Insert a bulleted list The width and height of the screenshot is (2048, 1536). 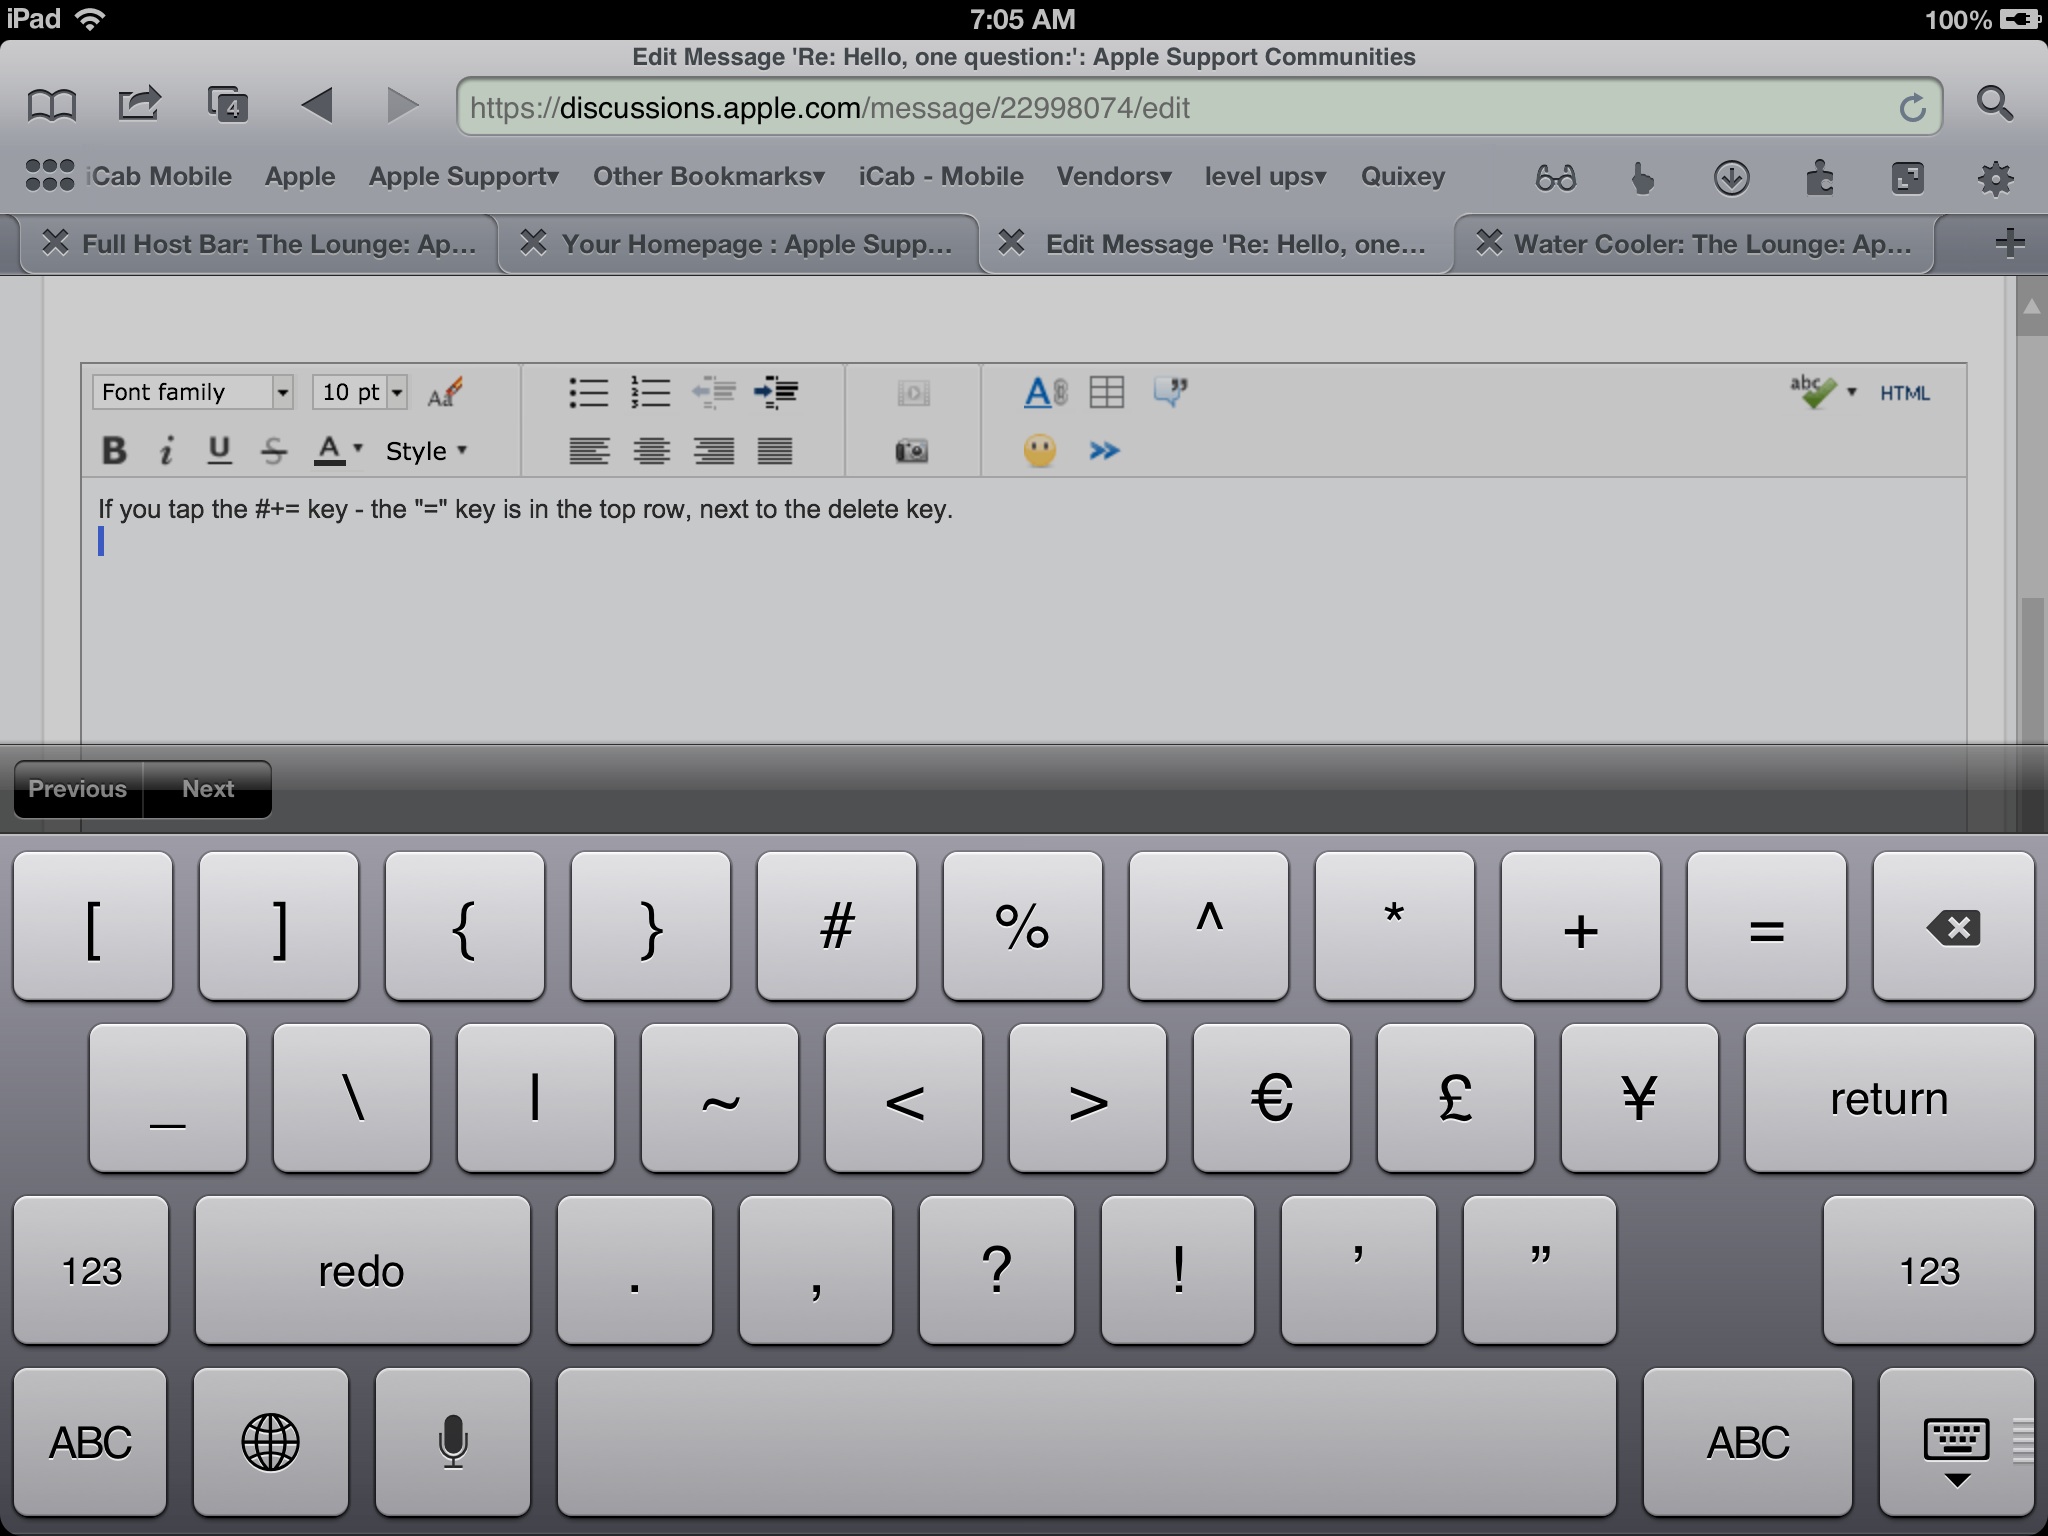(588, 392)
